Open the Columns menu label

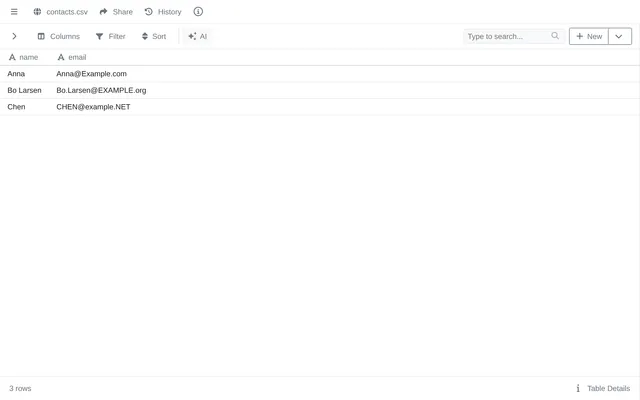[65, 36]
